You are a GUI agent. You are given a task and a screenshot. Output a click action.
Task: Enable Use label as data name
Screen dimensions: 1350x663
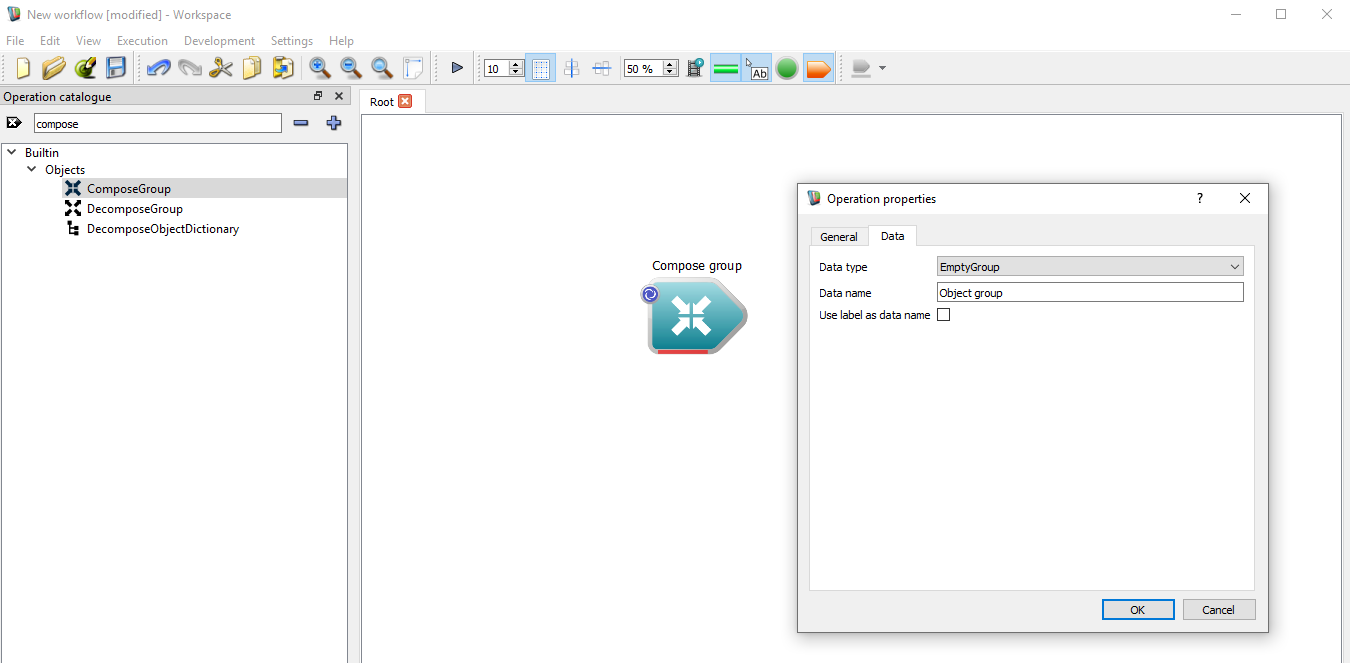943,315
